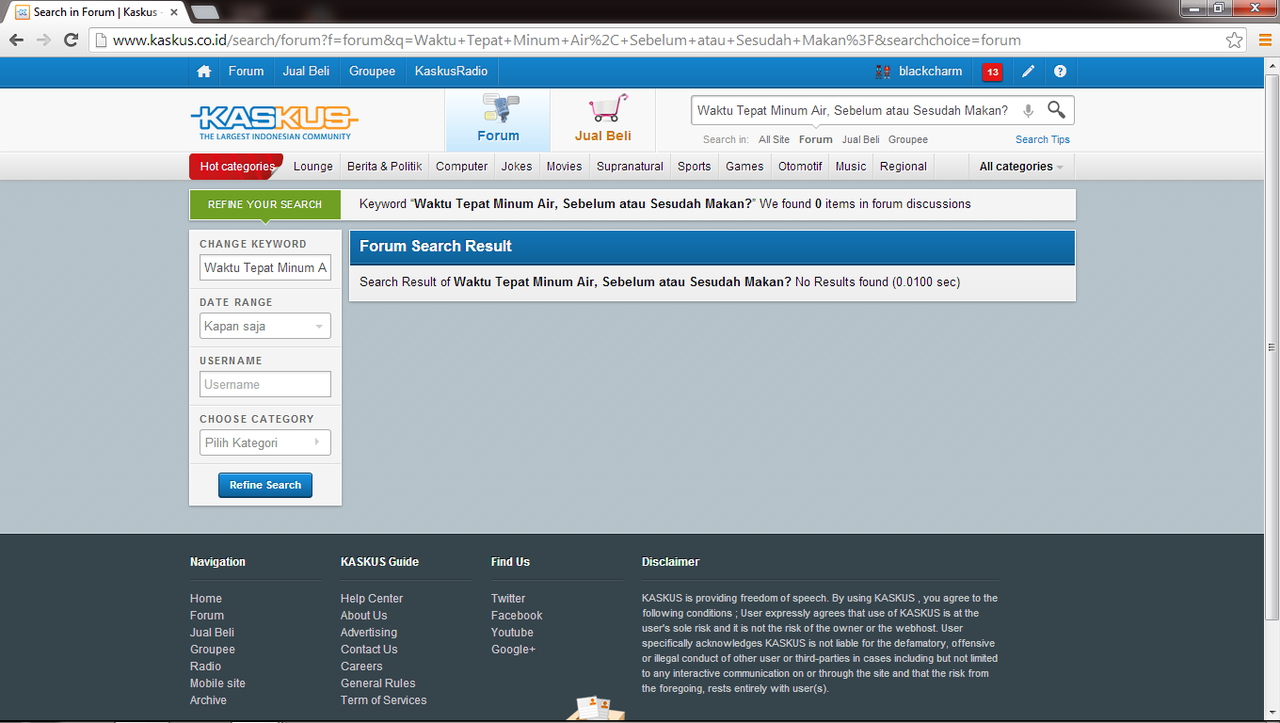Screen dimensions: 1280x723
Task: Search in All Site option
Action: pyautogui.click(x=774, y=140)
